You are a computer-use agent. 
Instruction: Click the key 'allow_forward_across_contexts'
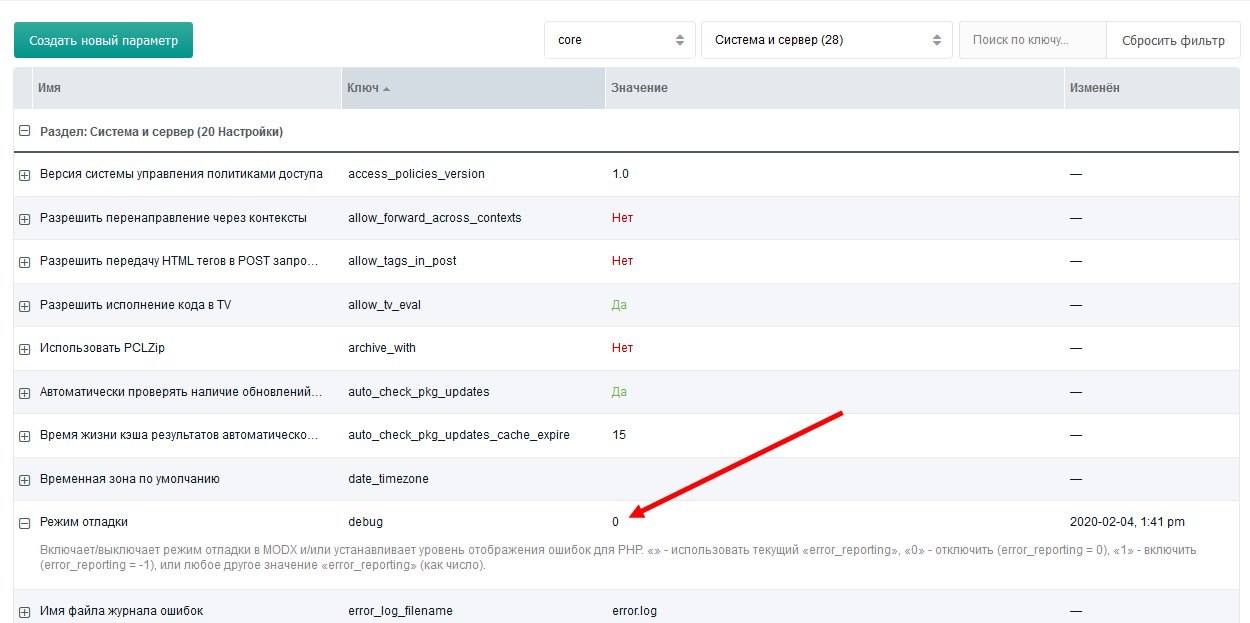point(435,217)
